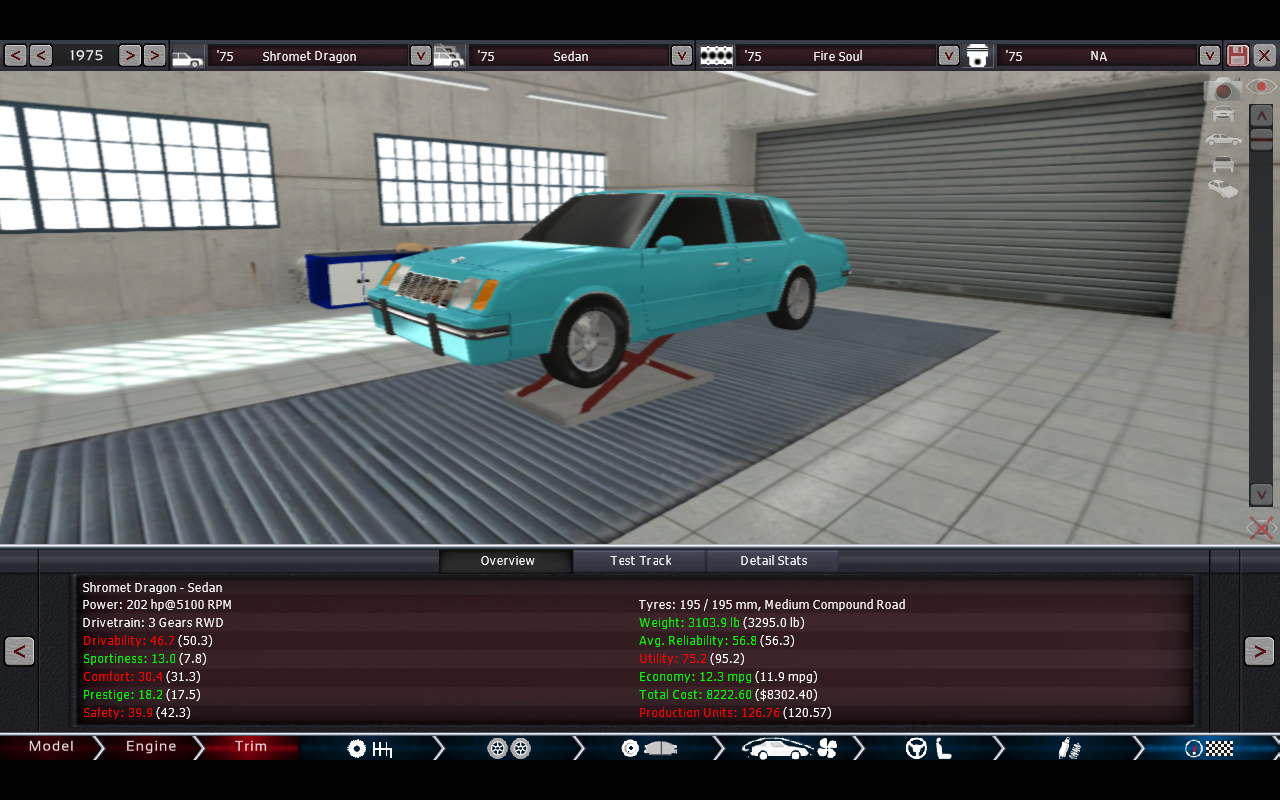Image resolution: width=1280 pixels, height=800 pixels.
Task: Expand the Shromet Dragon model dropdown
Action: [x=421, y=56]
